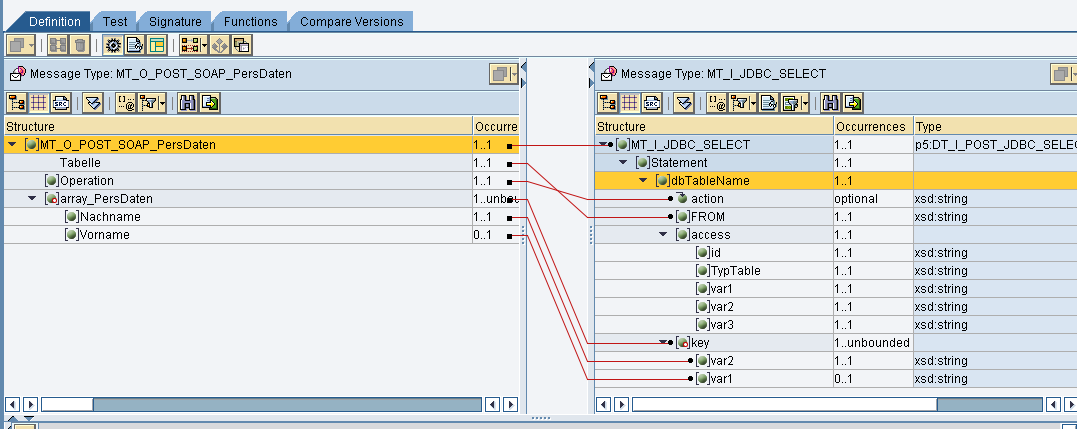1077x429 pixels.
Task: Click the delete trash icon in top toolbar
Action: [80, 45]
